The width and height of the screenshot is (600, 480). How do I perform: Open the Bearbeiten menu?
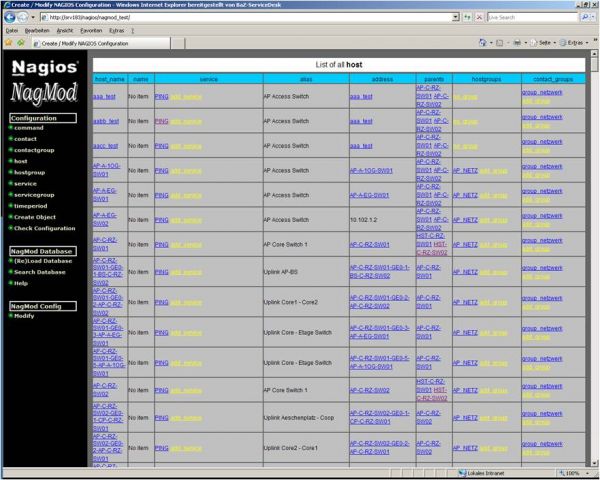point(35,31)
